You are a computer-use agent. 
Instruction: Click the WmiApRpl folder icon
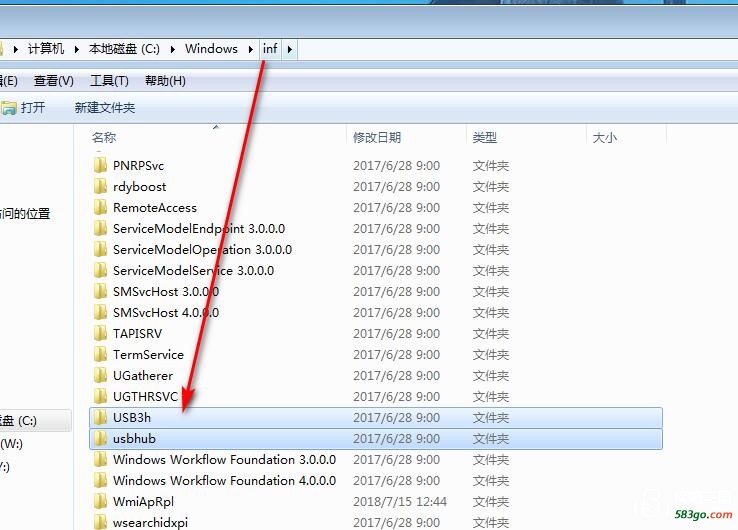click(100, 502)
